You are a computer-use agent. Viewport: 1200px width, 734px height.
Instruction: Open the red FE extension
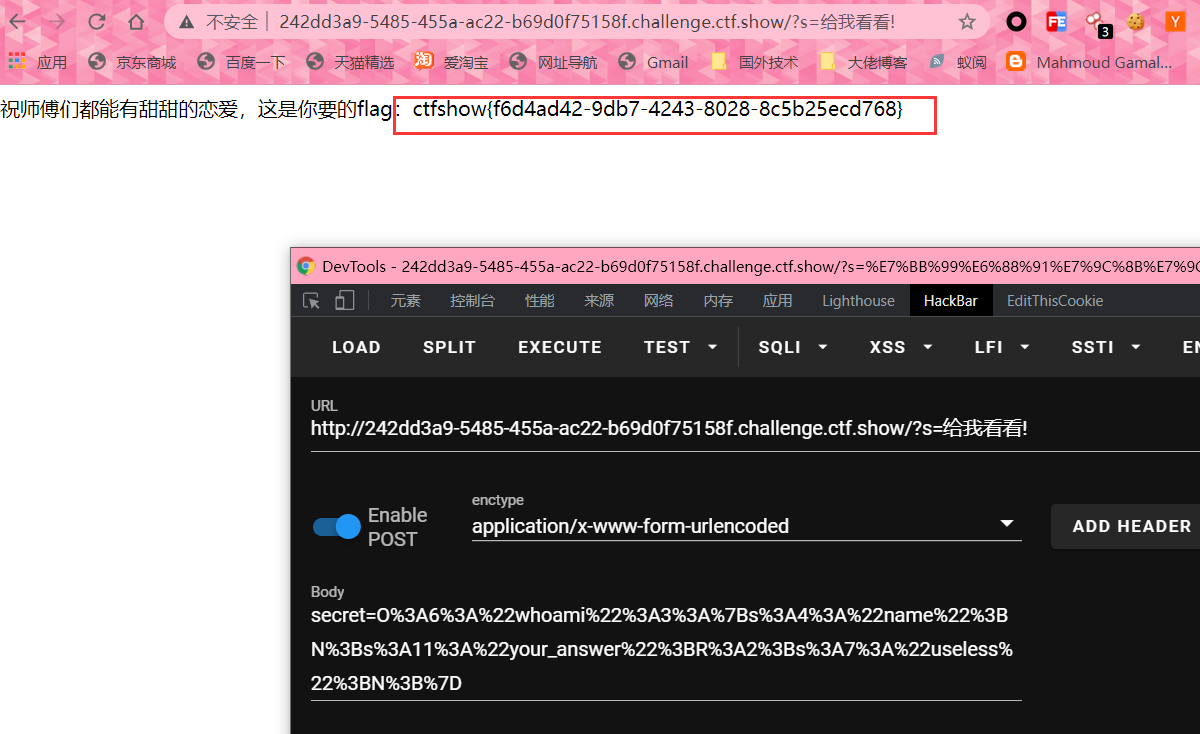coord(1056,21)
